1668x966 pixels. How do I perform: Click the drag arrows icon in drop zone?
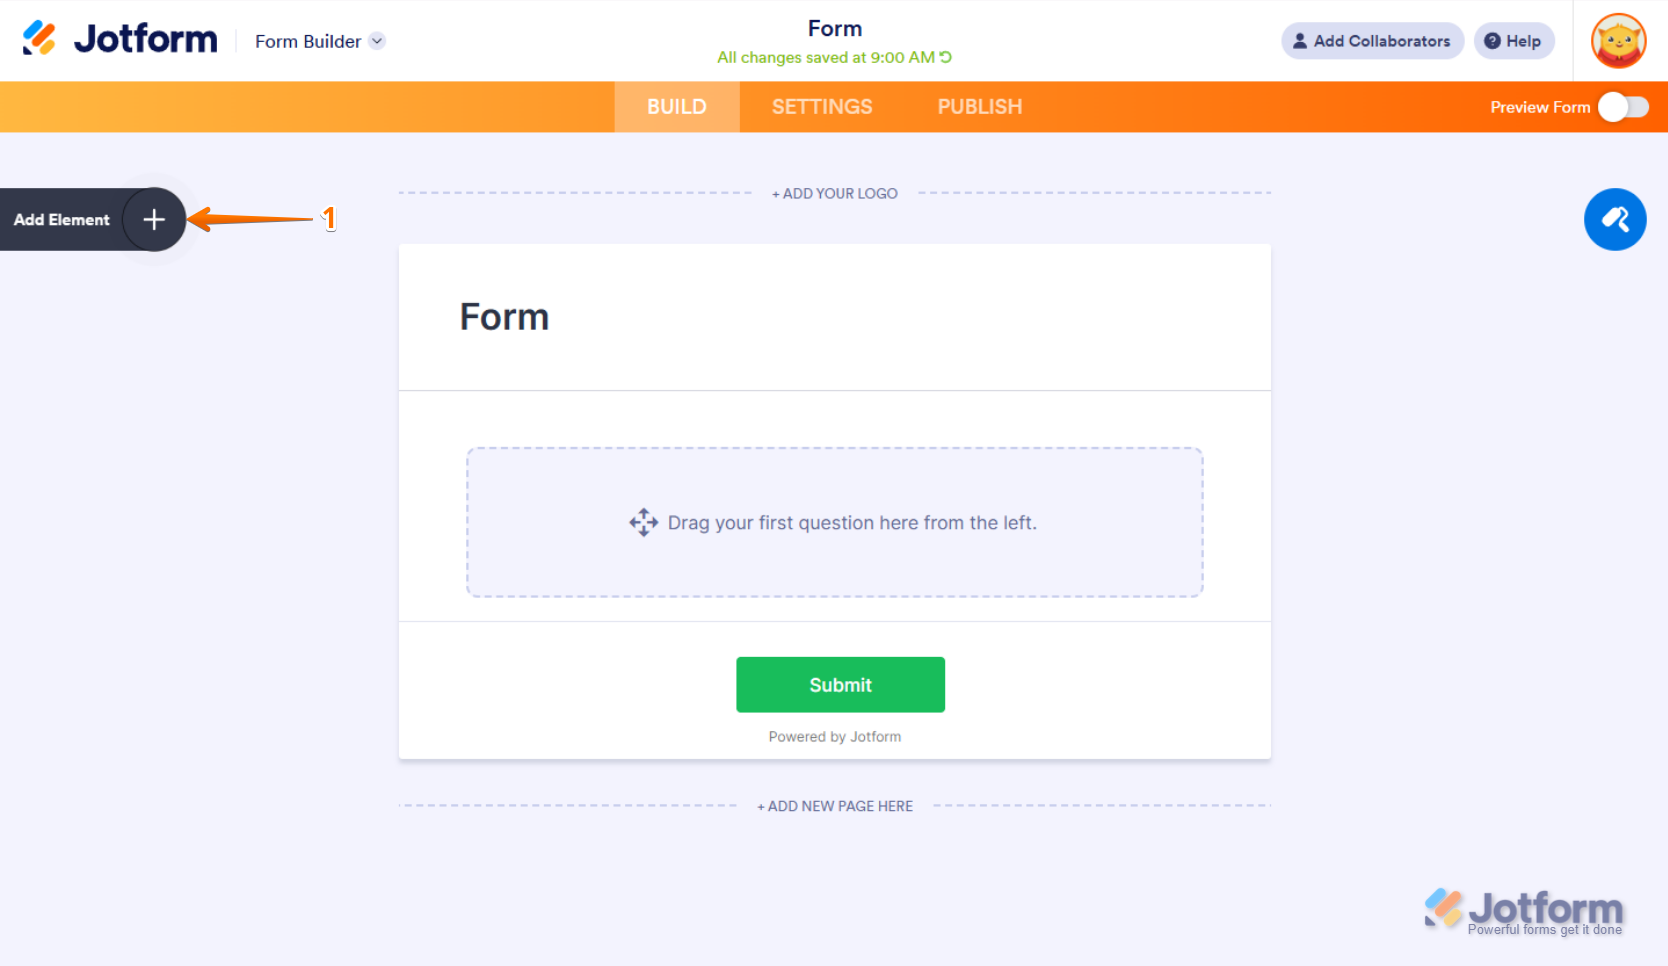643,522
